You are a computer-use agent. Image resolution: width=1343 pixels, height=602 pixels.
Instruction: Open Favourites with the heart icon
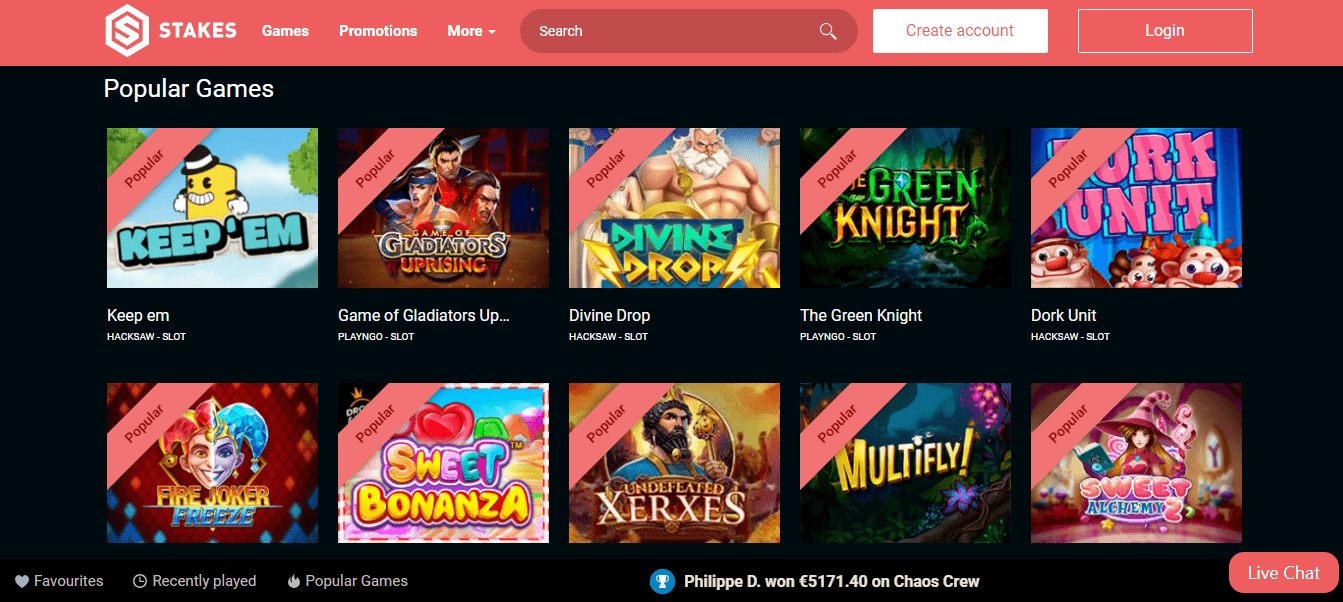pos(22,581)
